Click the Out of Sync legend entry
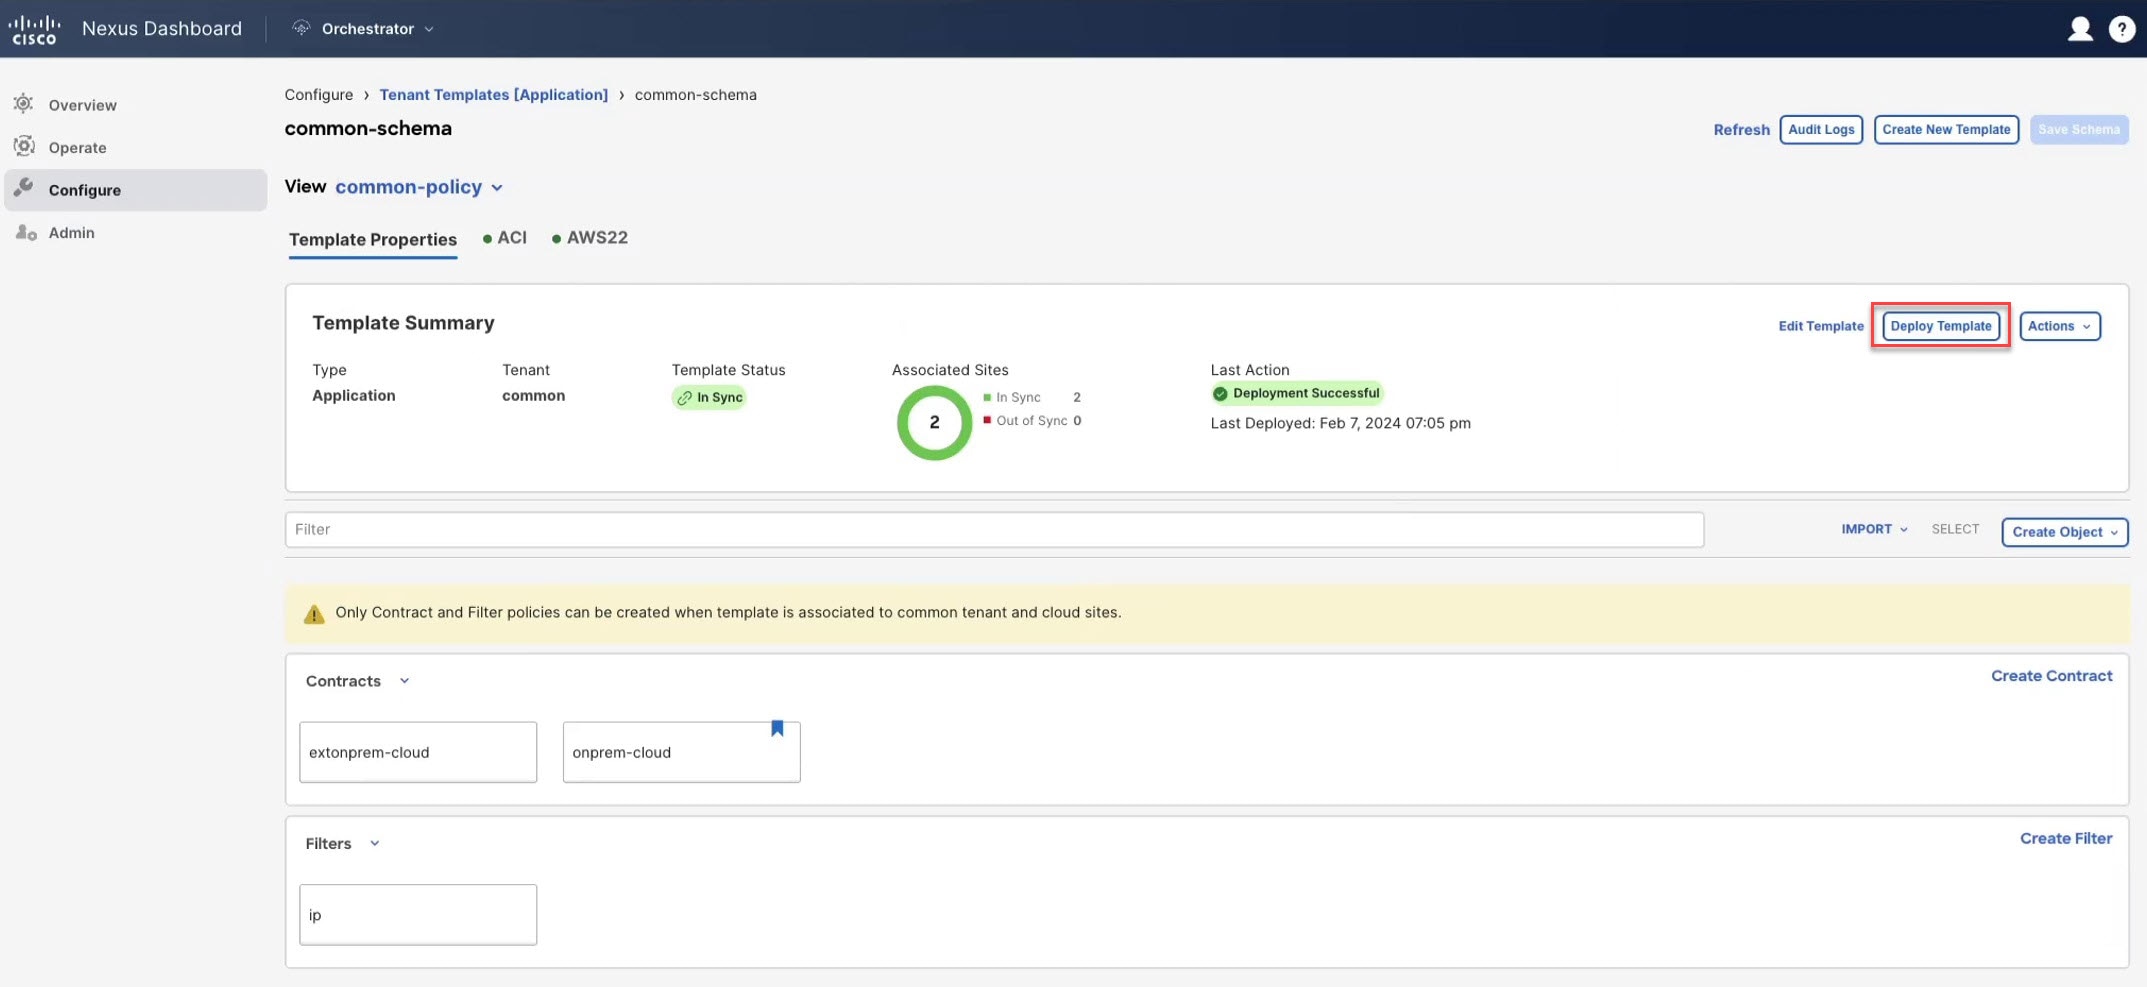 tap(1031, 421)
